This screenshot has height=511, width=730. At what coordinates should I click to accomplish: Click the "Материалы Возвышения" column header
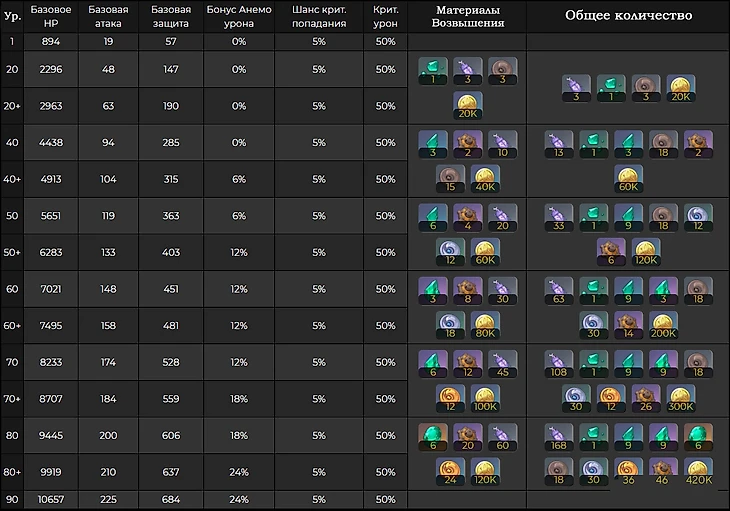click(467, 17)
